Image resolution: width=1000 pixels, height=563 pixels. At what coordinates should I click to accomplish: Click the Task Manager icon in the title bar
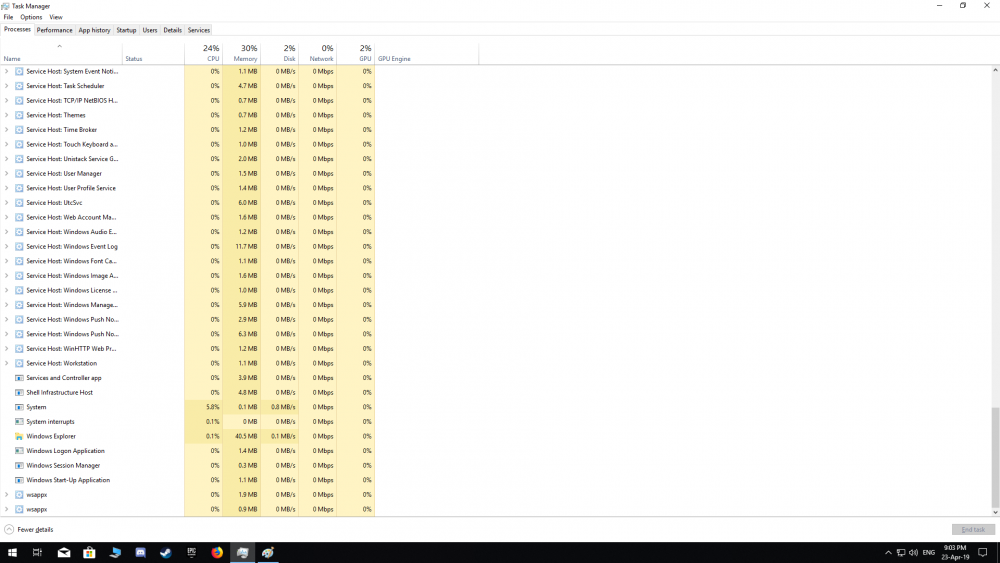click(x=5, y=6)
